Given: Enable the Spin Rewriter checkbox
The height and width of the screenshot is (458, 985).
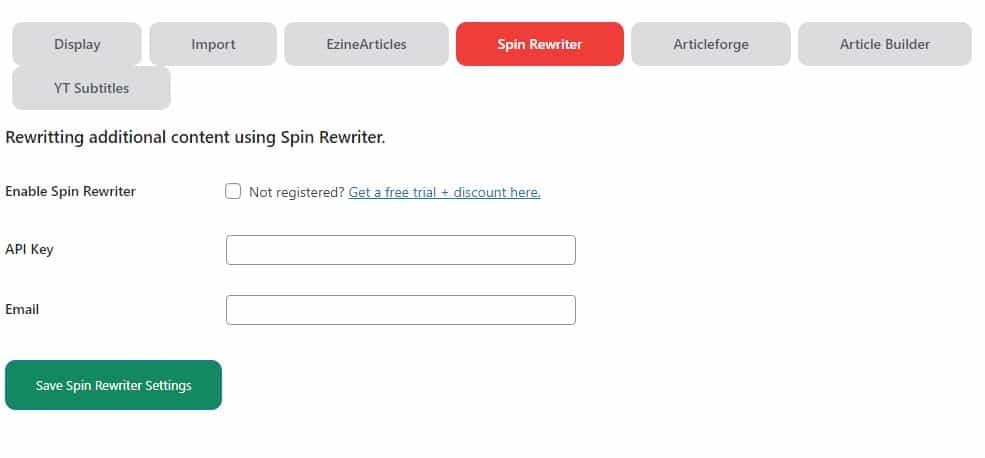Looking at the screenshot, I should (233, 192).
